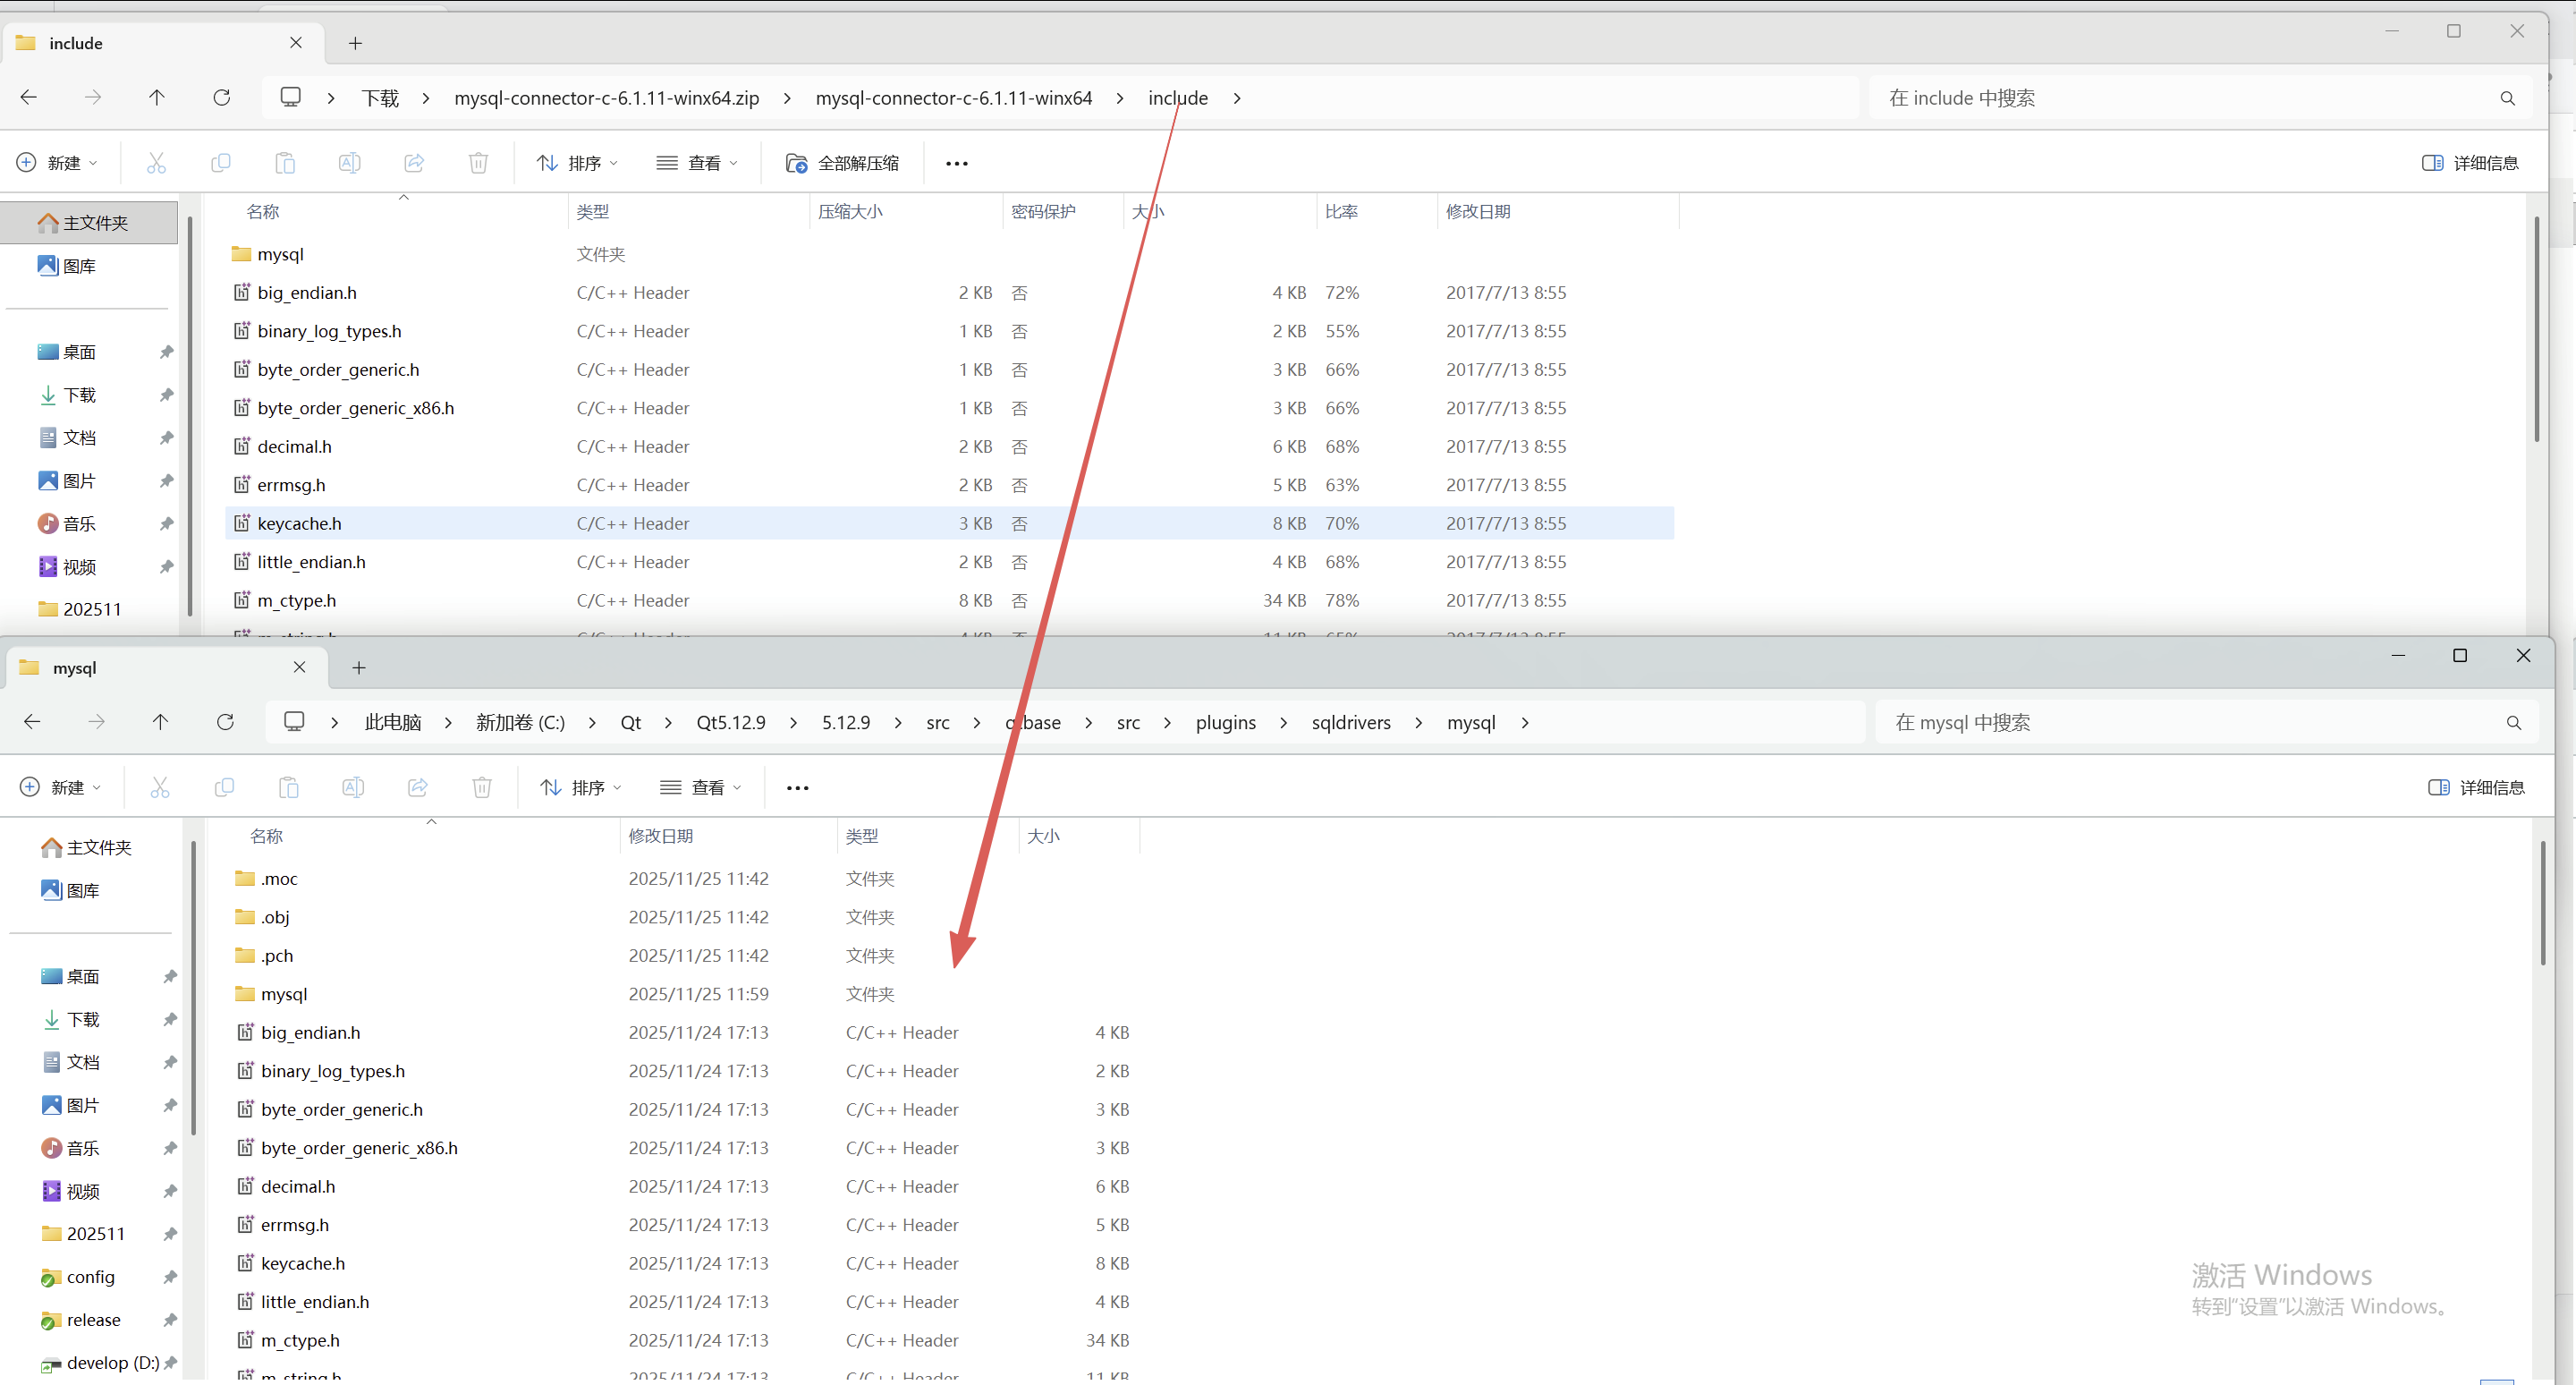
Task: Select the Copy icon in the top window
Action: 220,162
